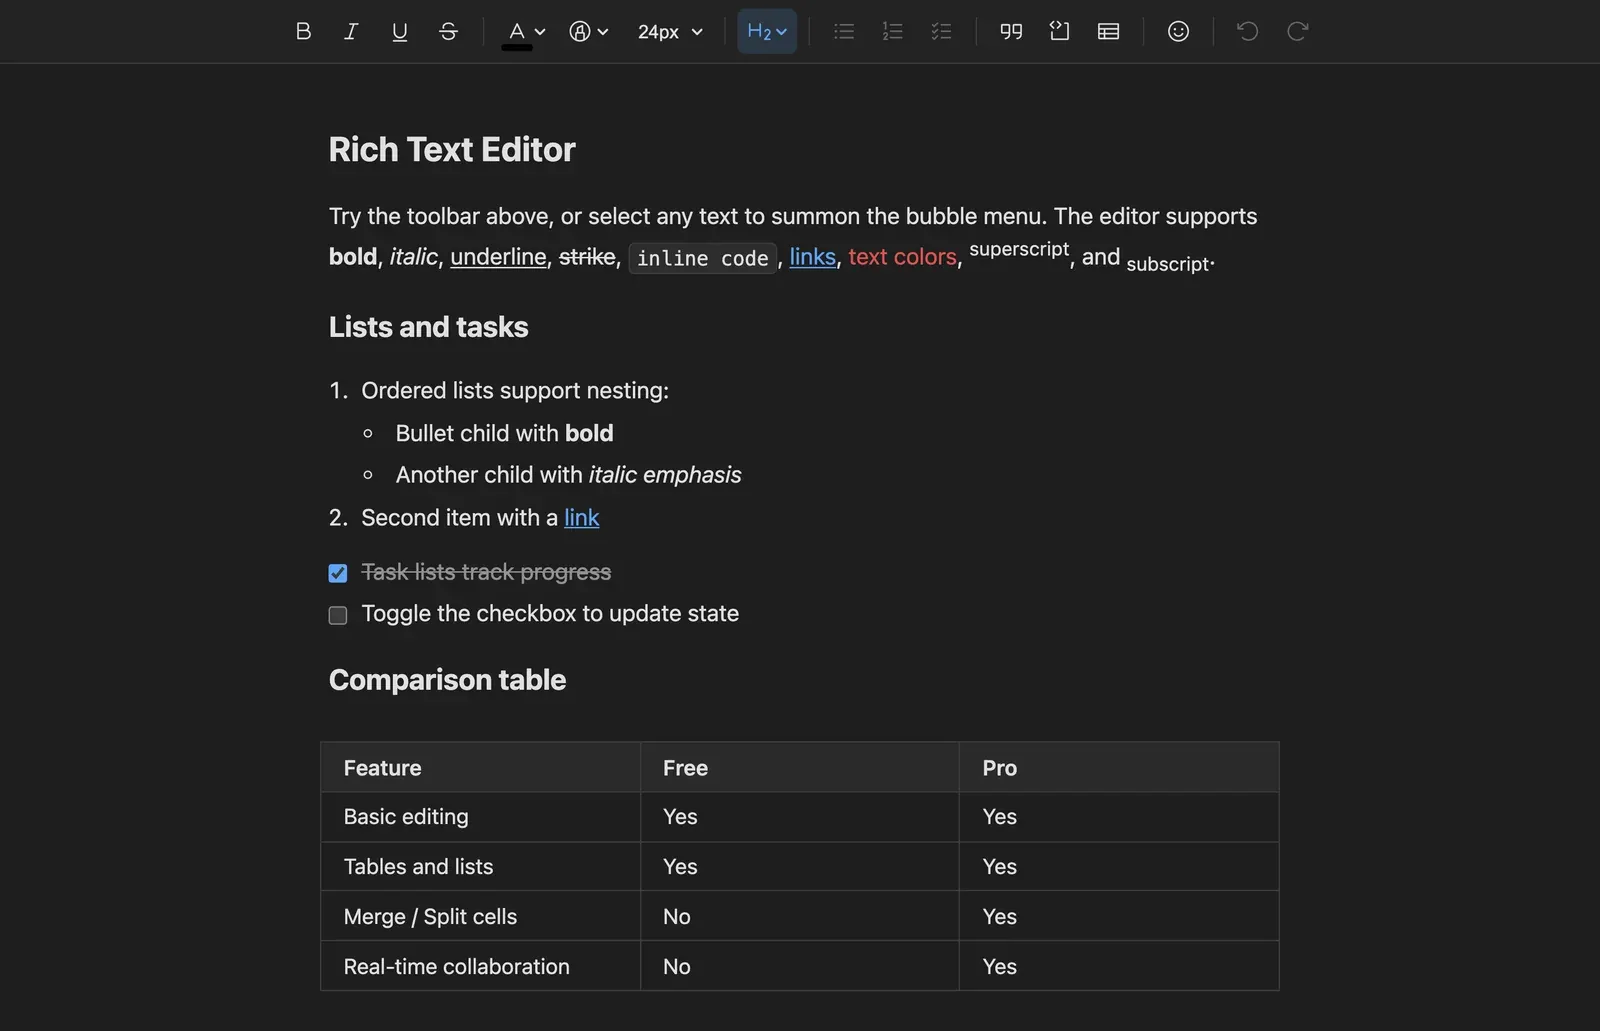This screenshot has width=1600, height=1031.
Task: Select the 'Real-time collaboration' table cell
Action: point(481,967)
